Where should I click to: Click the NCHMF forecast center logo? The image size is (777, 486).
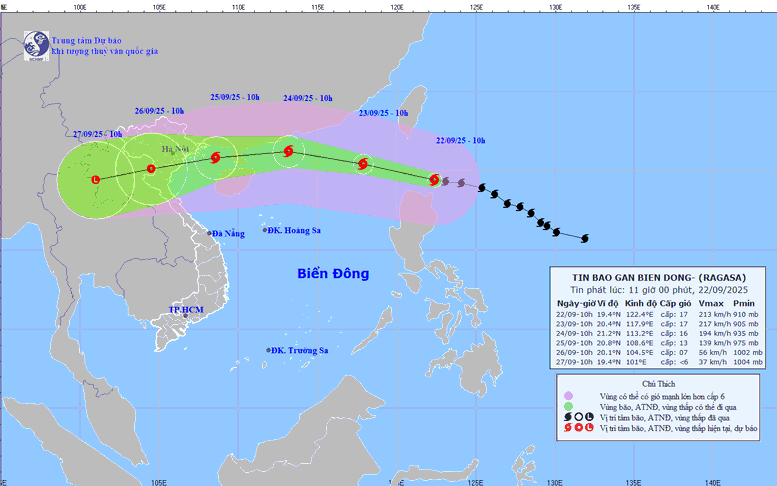point(37,44)
